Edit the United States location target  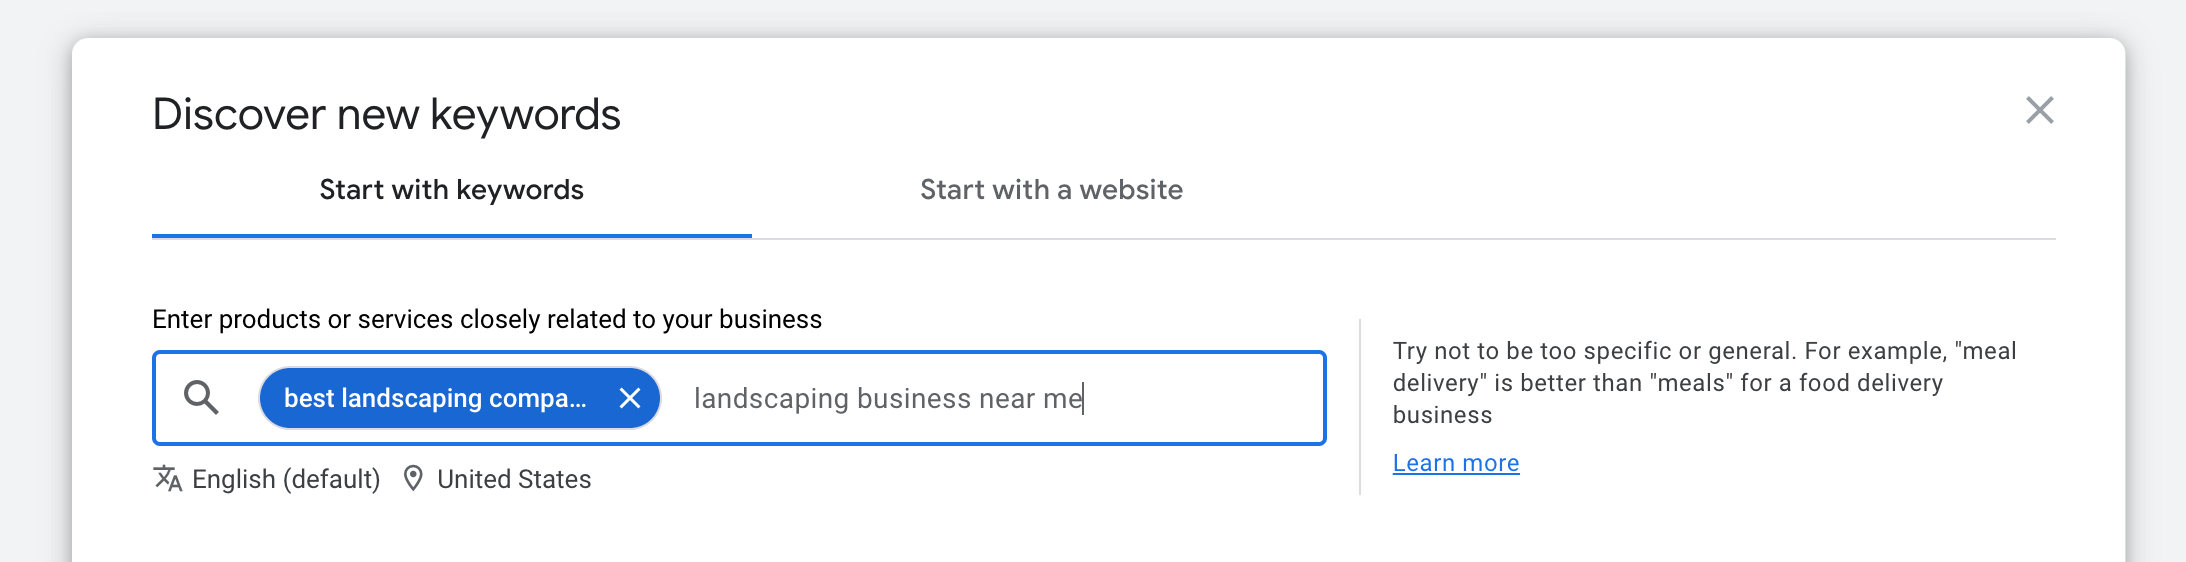[514, 480]
